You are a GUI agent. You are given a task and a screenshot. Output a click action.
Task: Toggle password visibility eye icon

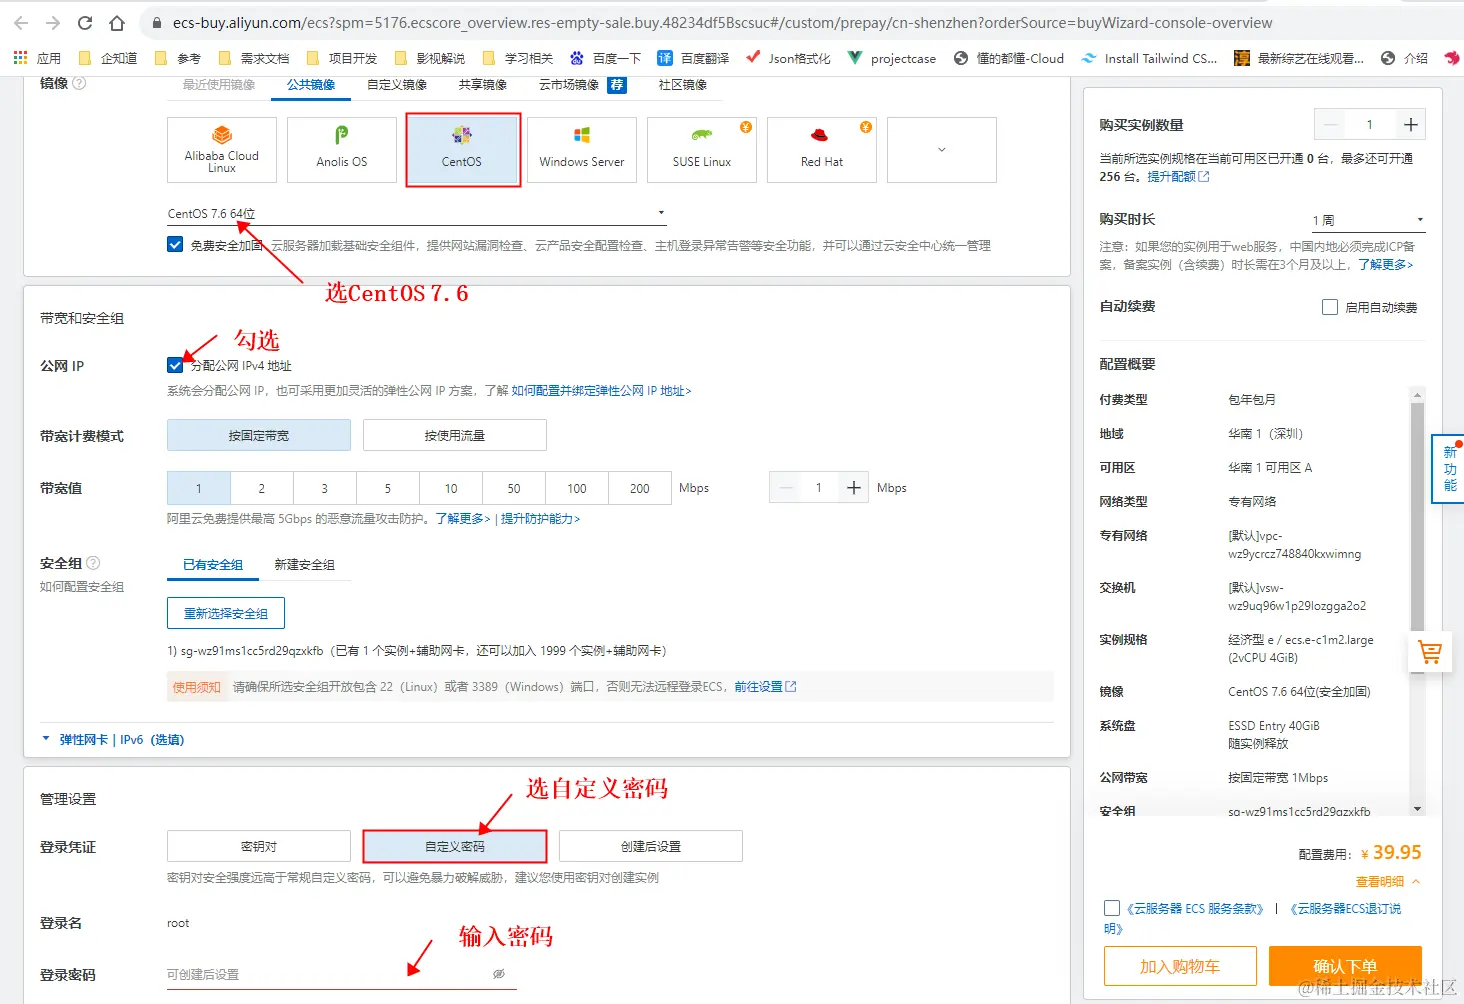(x=499, y=973)
